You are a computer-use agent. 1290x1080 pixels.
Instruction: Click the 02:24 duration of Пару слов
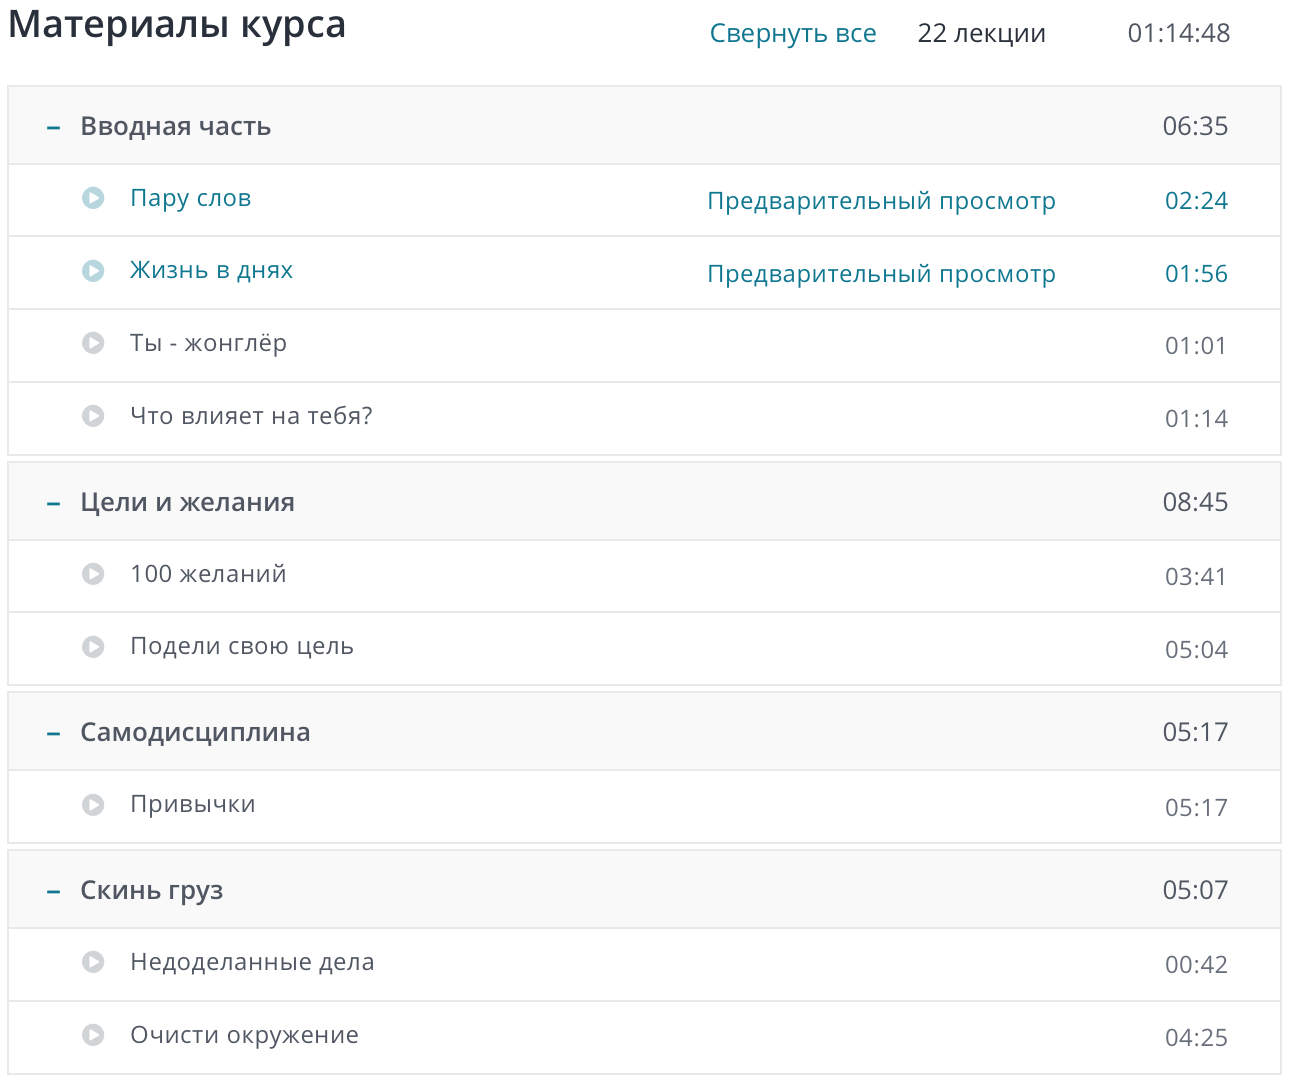(x=1196, y=201)
